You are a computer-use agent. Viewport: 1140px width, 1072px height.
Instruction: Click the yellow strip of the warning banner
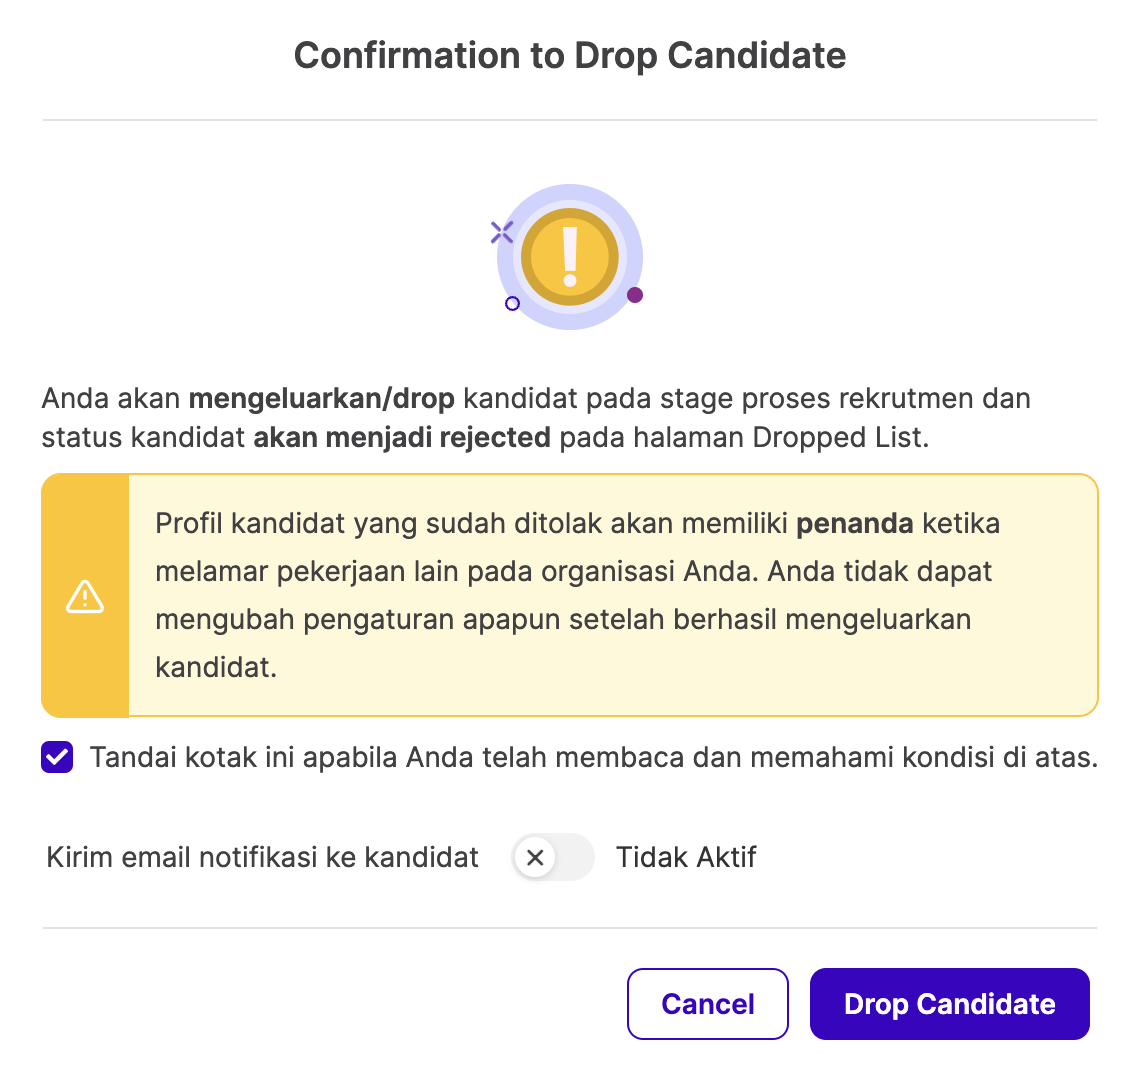85,596
